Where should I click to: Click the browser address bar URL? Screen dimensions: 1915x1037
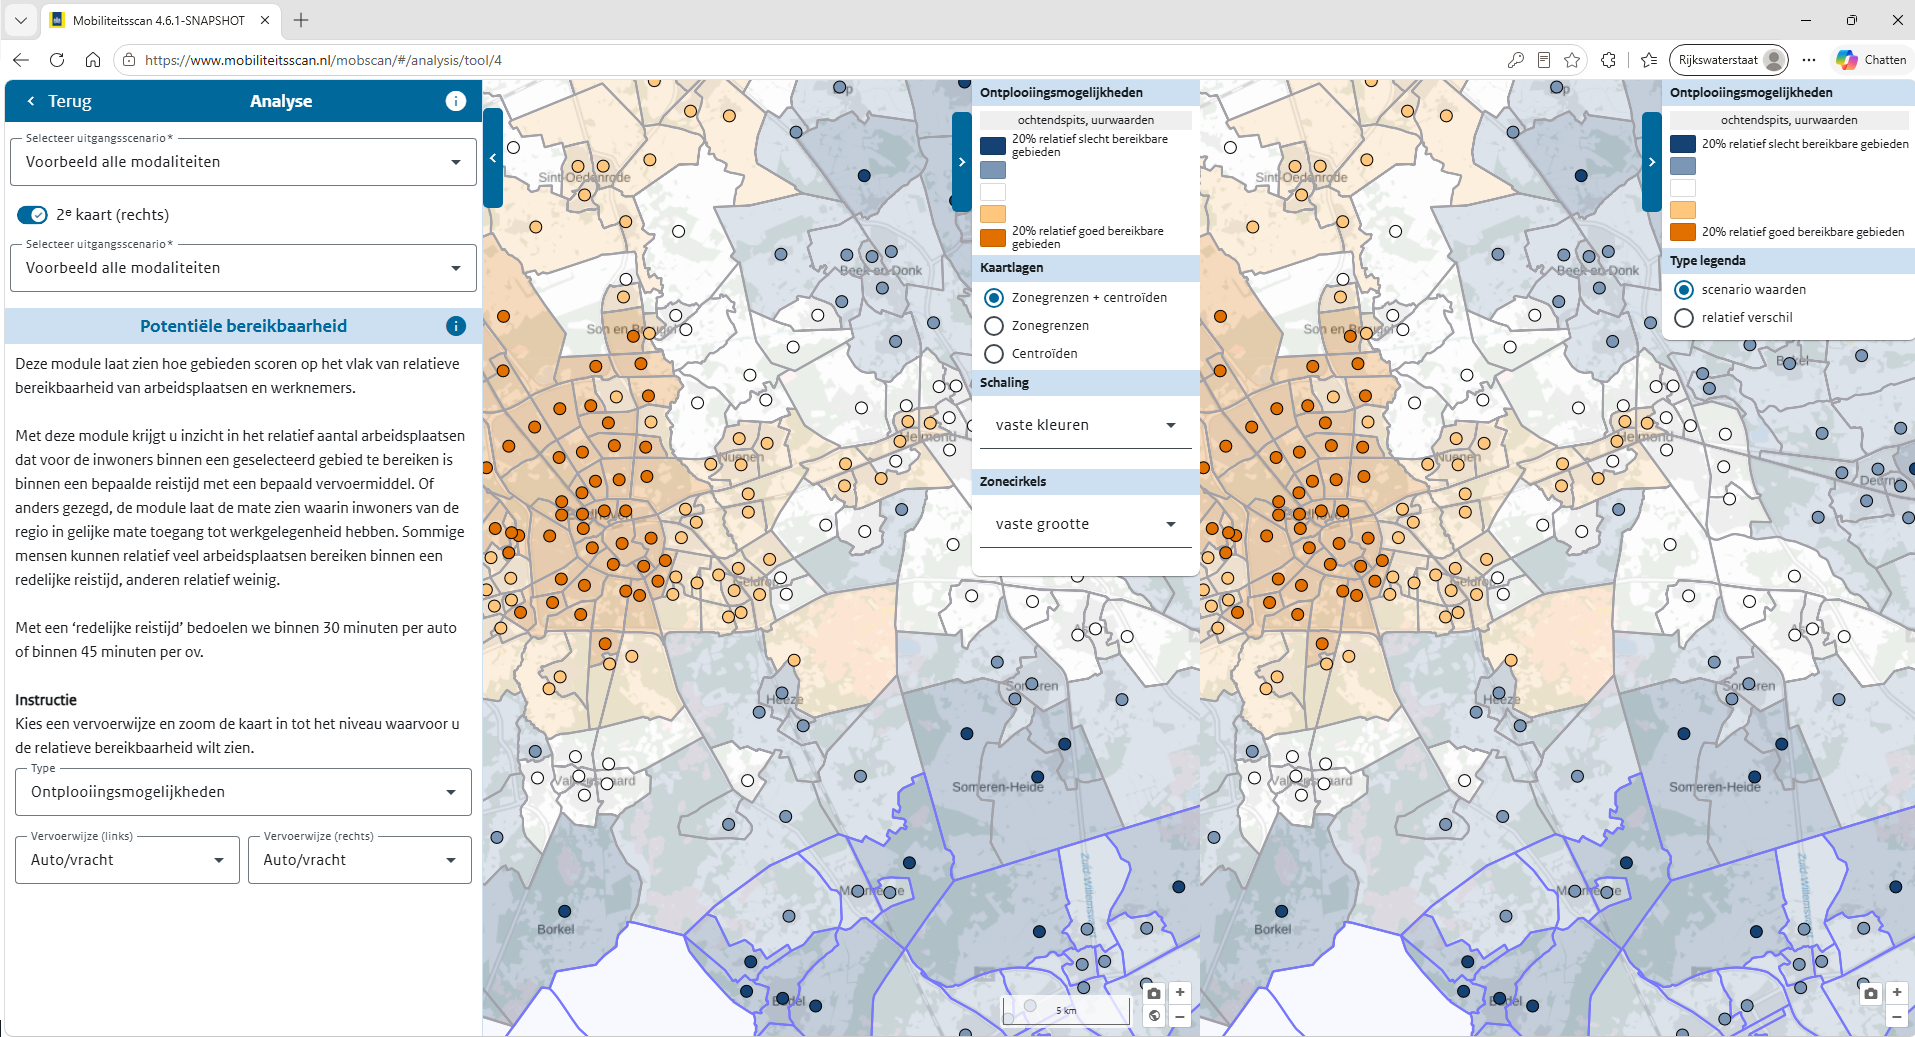pos(323,60)
